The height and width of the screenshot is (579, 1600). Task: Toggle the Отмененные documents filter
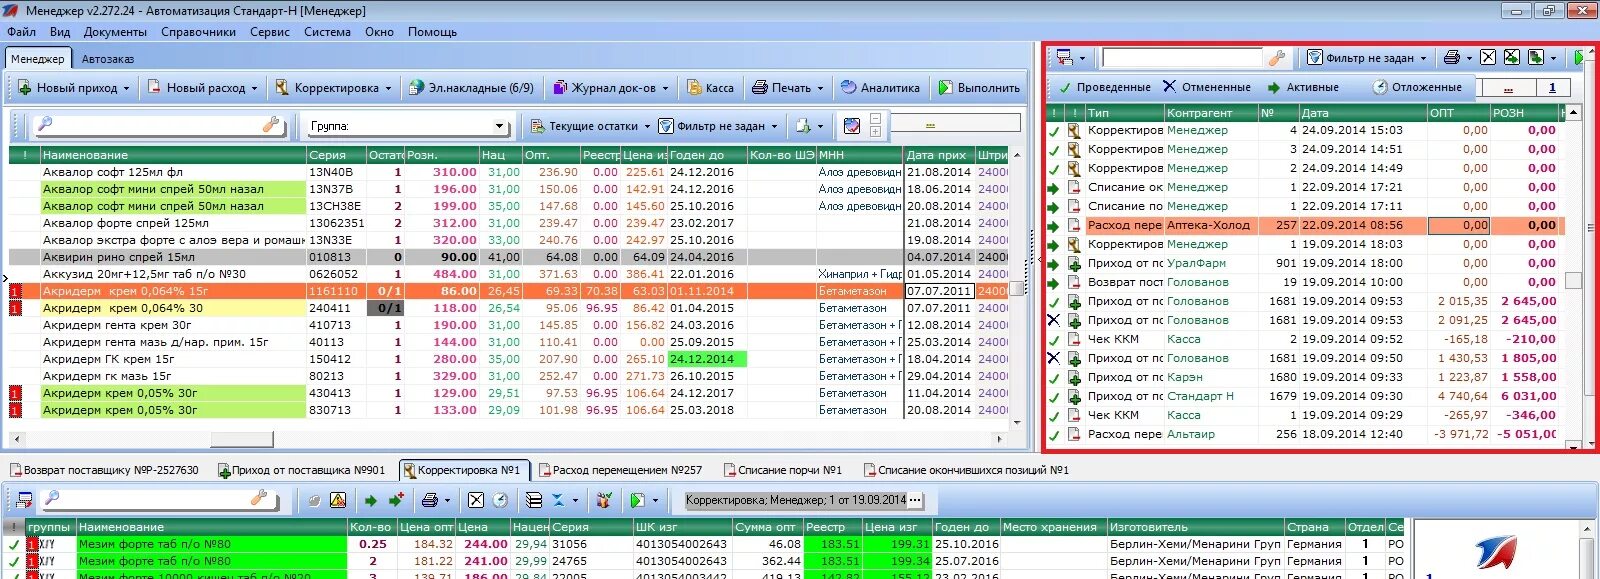coord(1207,87)
